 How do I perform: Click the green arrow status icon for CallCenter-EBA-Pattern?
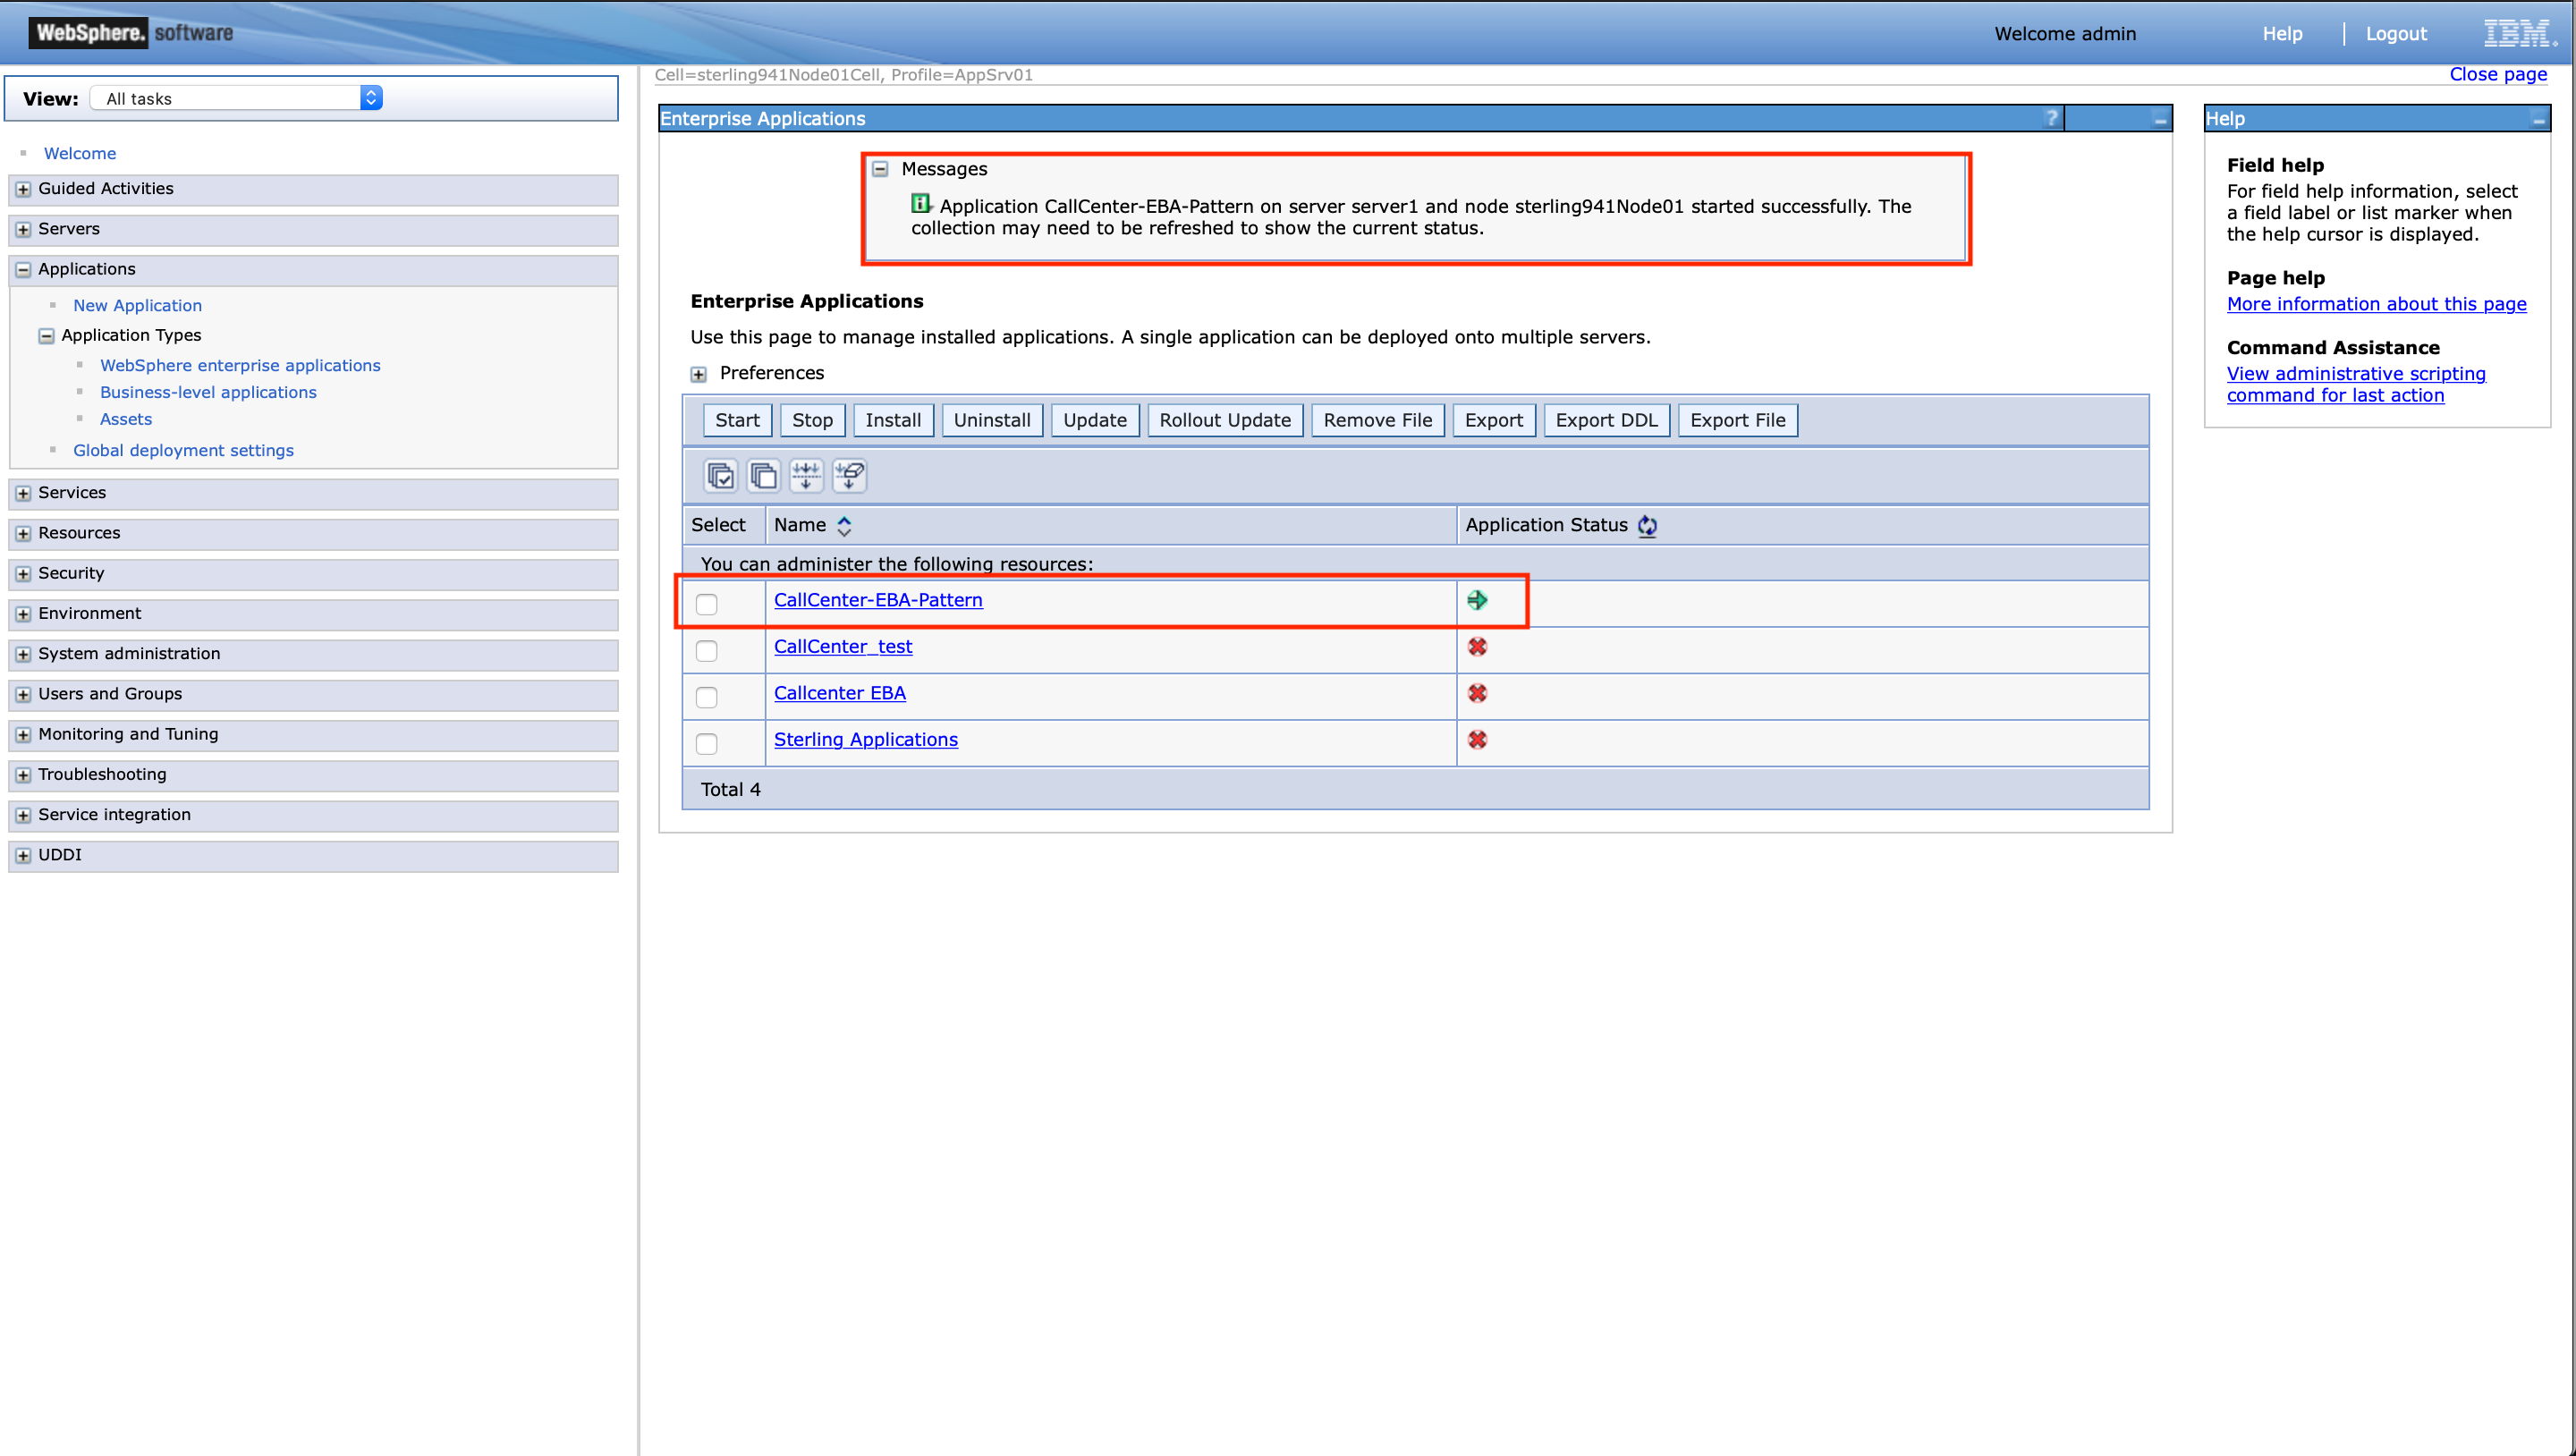click(x=1479, y=600)
